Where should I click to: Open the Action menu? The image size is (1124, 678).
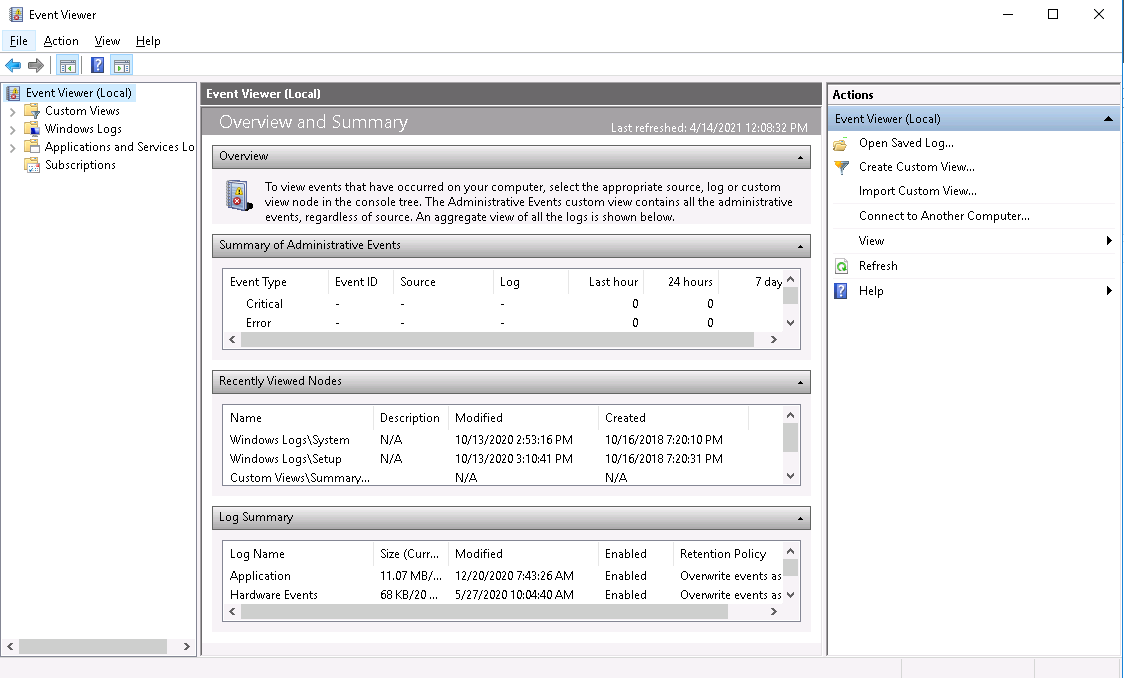[x=61, y=41]
